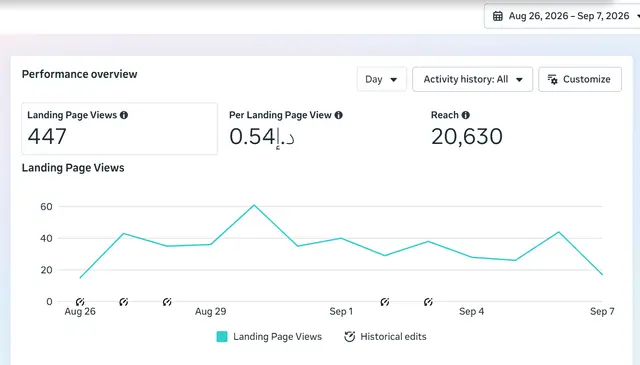Click the Sep 1 axis label

[x=341, y=312]
